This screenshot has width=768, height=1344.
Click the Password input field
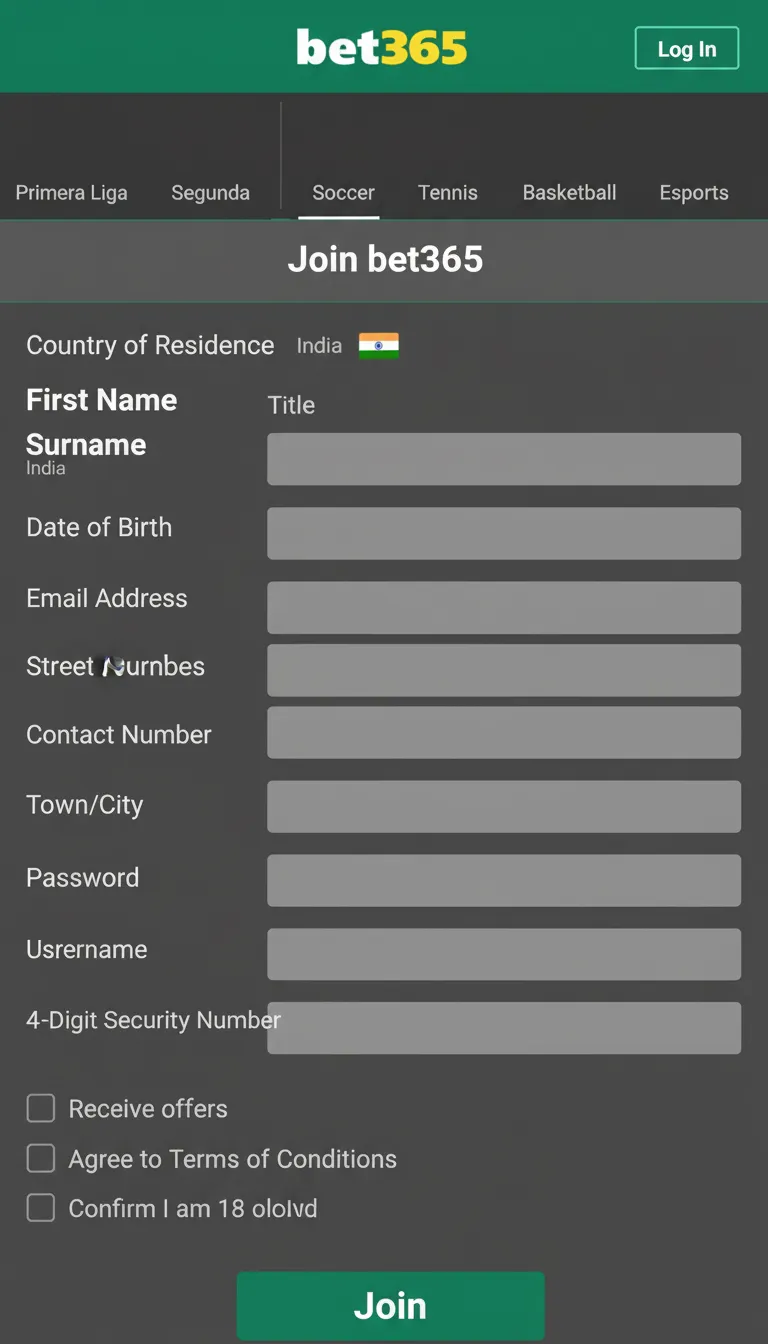tap(503, 880)
